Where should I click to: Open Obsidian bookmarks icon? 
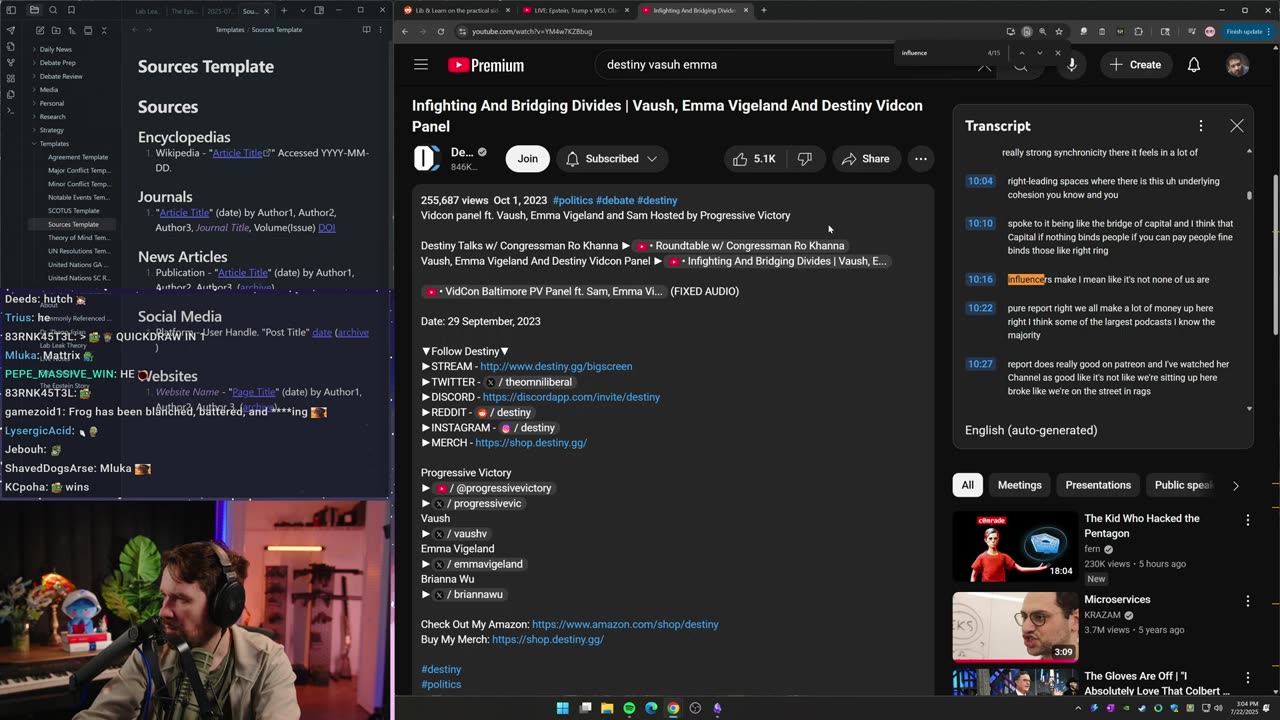71,10
